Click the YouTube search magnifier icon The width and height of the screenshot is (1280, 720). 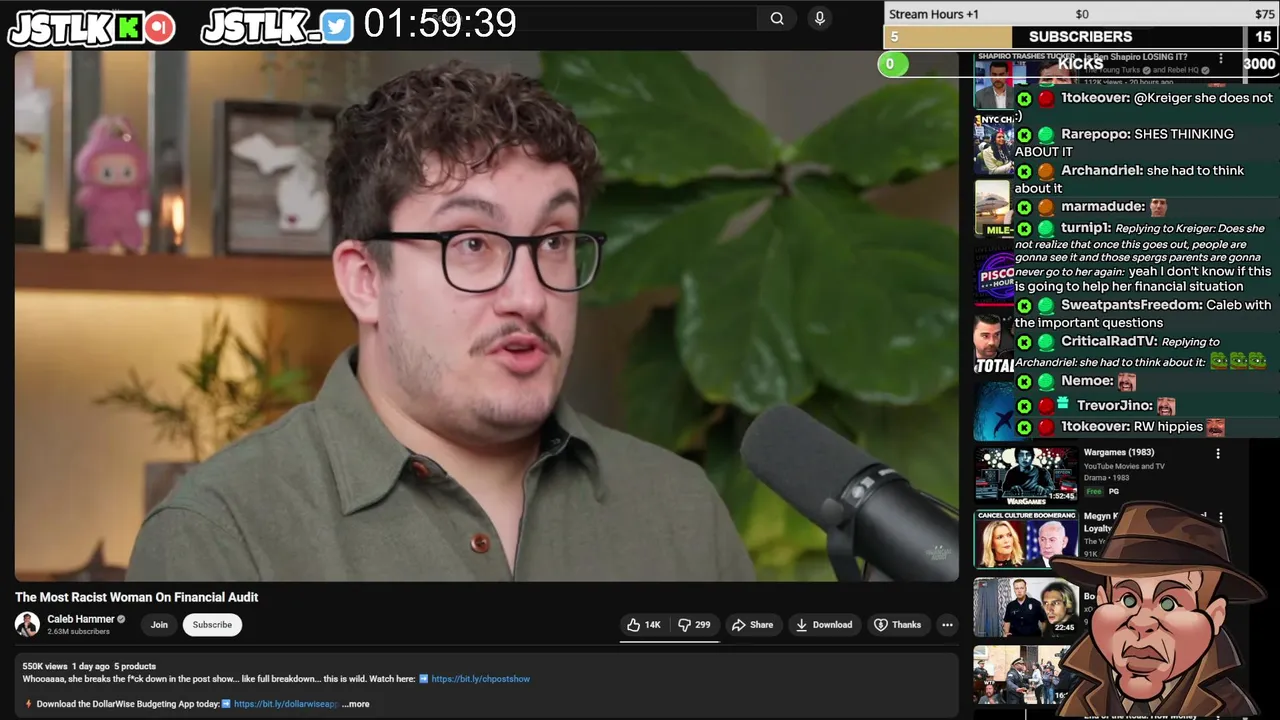tap(777, 18)
